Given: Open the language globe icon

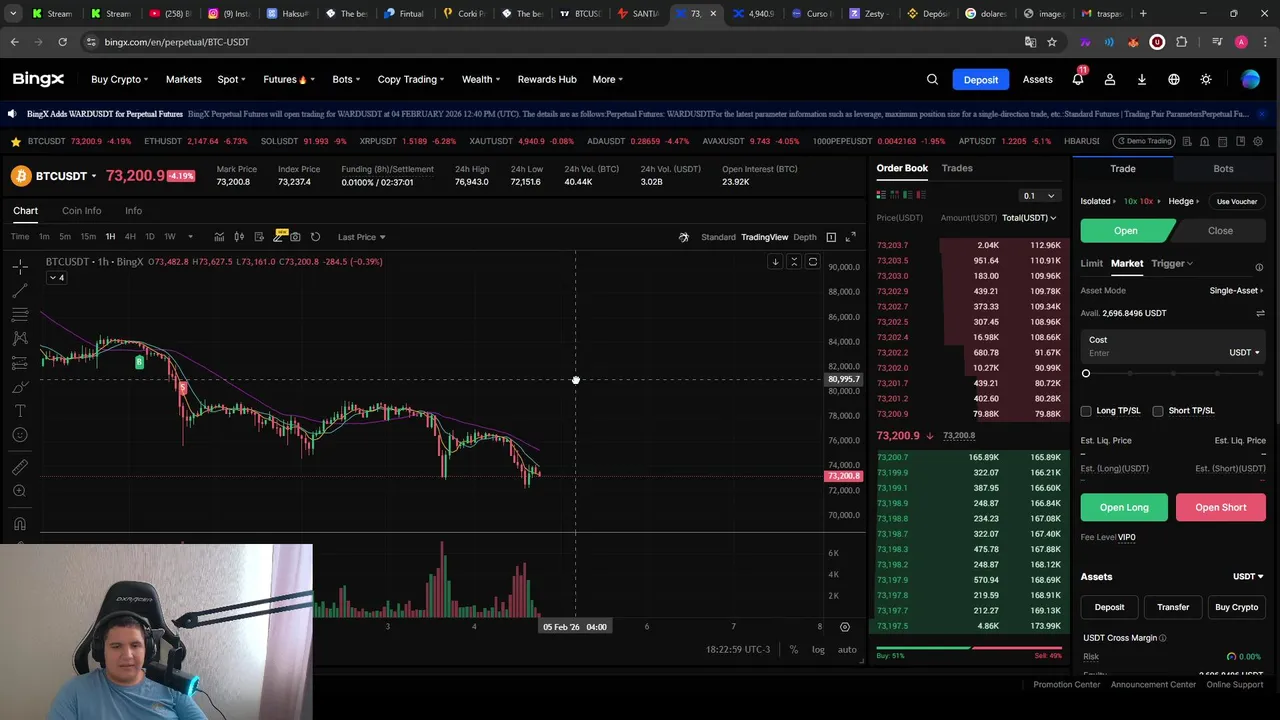Looking at the screenshot, I should (1174, 79).
